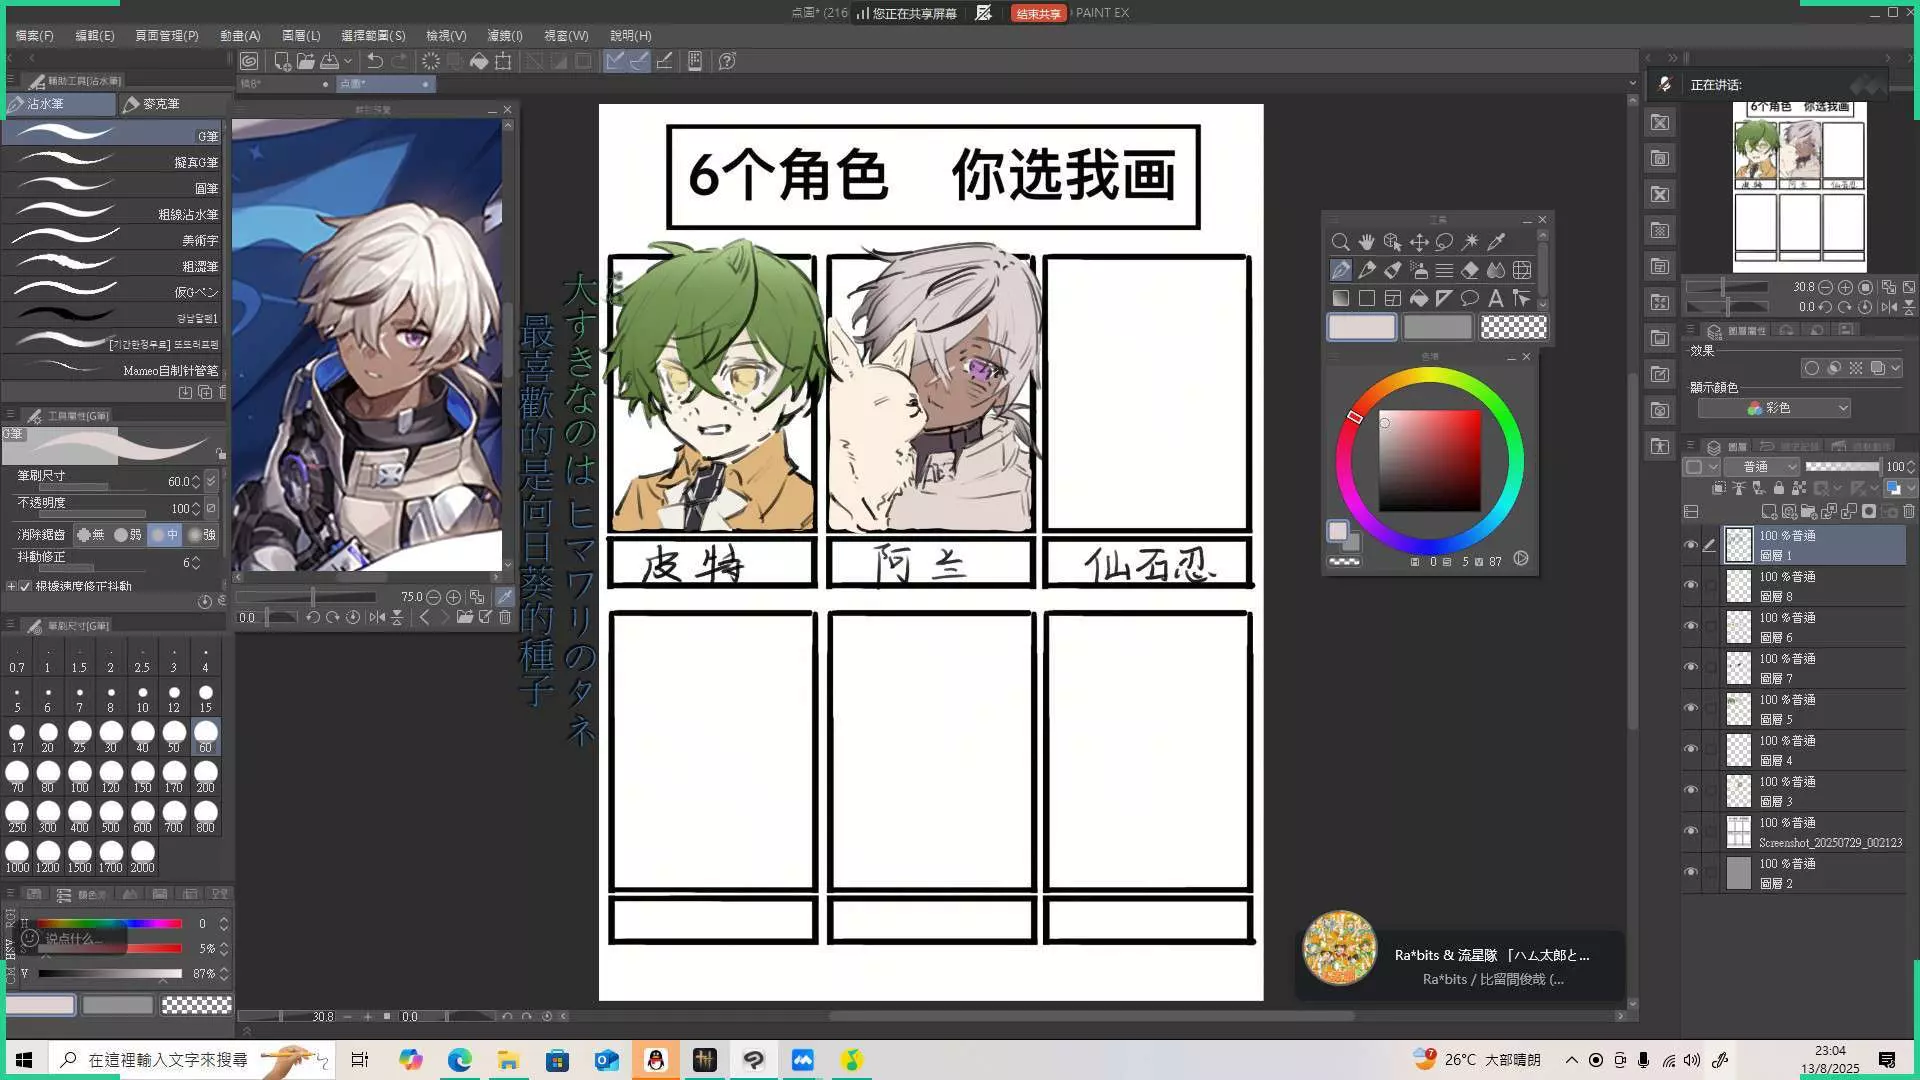Open the 彩色 display color dropdown
The height and width of the screenshot is (1080, 1920).
1774,408
